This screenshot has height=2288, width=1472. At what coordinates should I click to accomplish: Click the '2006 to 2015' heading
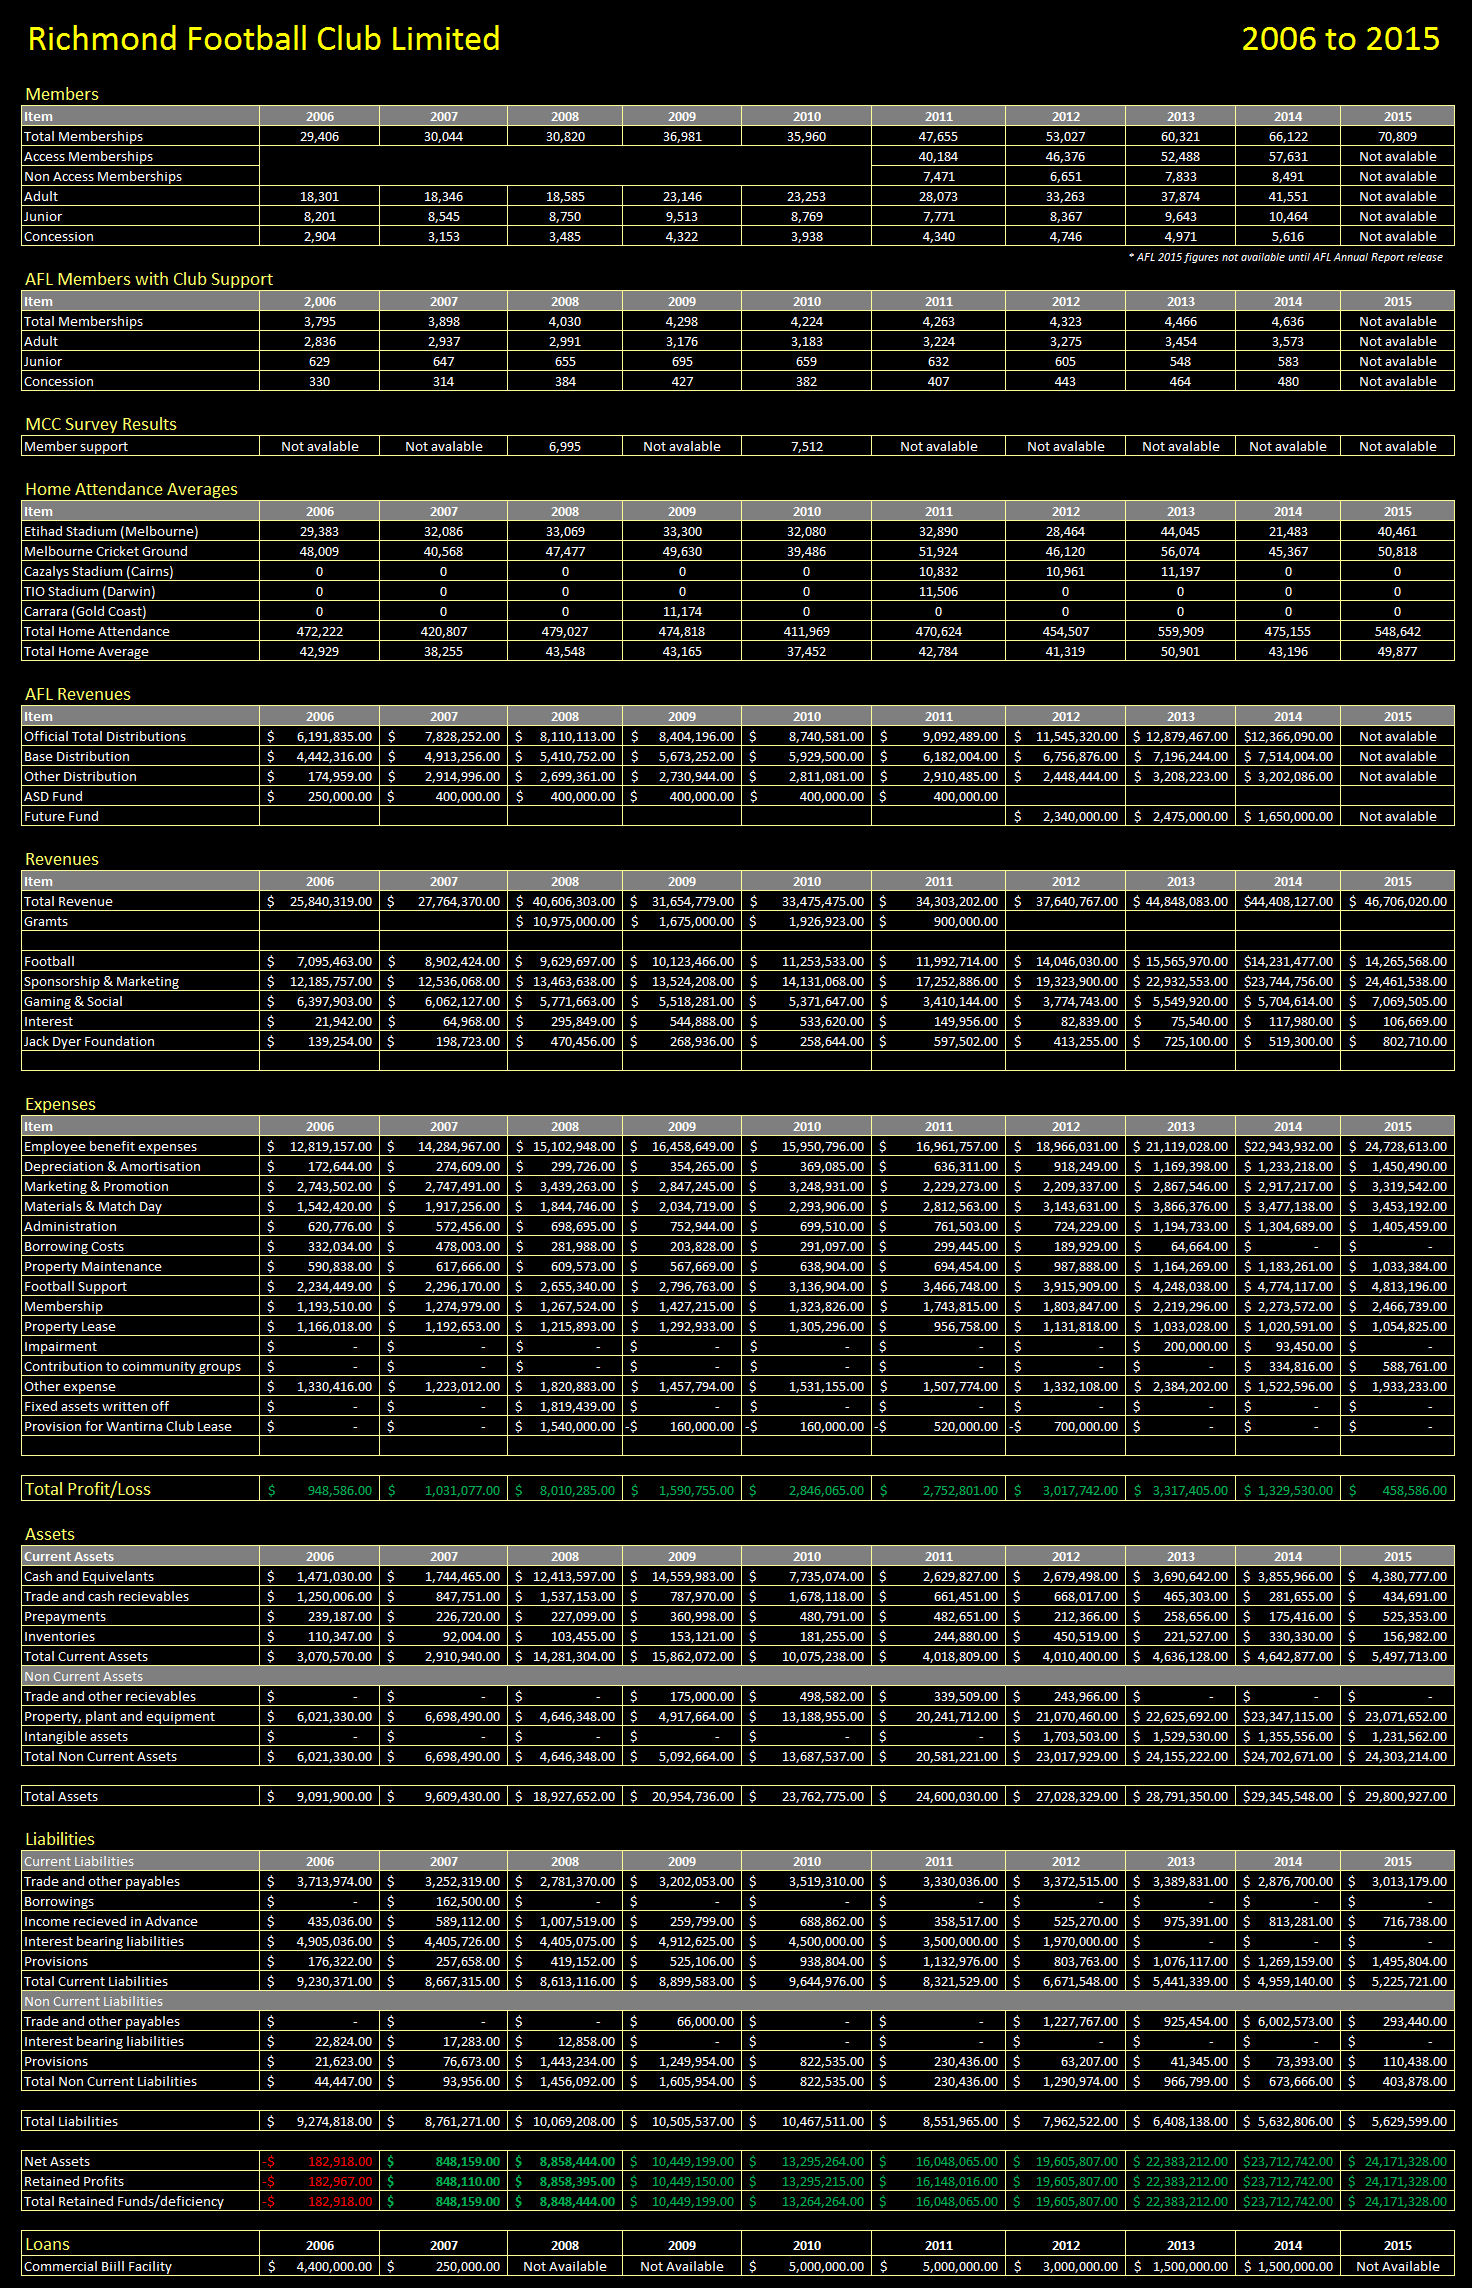coord(1340,38)
